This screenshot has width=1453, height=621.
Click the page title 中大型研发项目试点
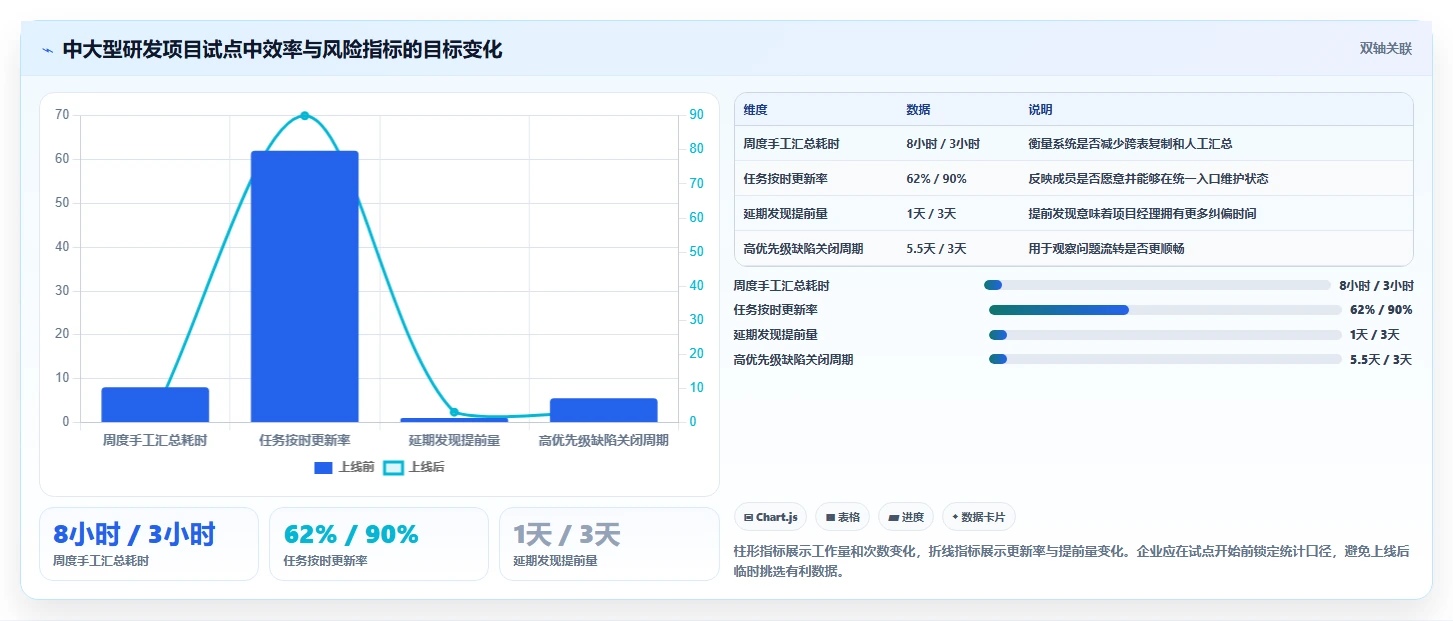tap(282, 50)
